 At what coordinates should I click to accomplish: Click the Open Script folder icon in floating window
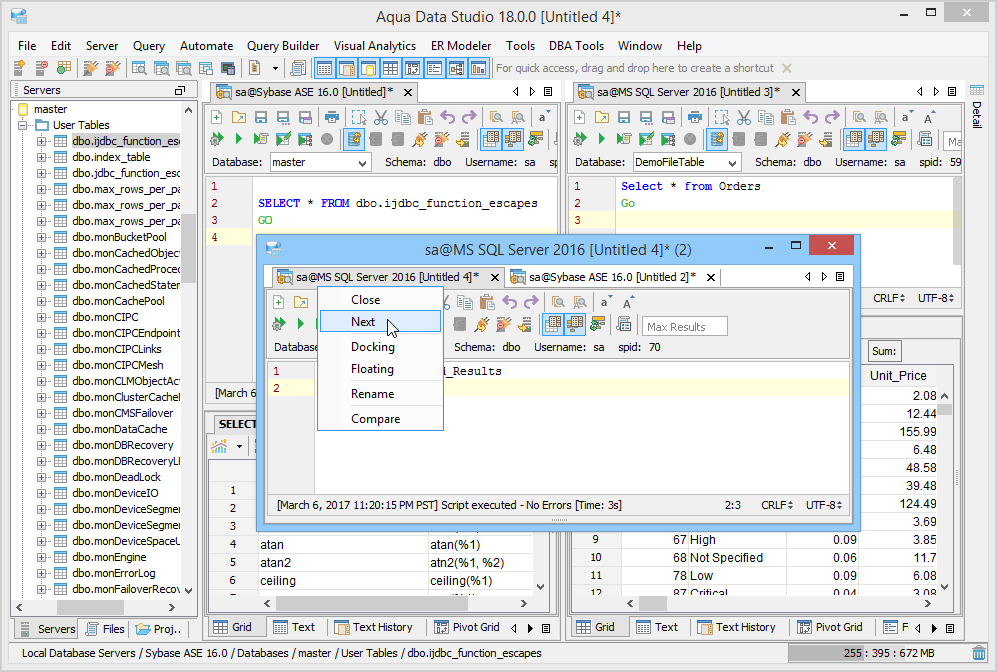tap(301, 302)
